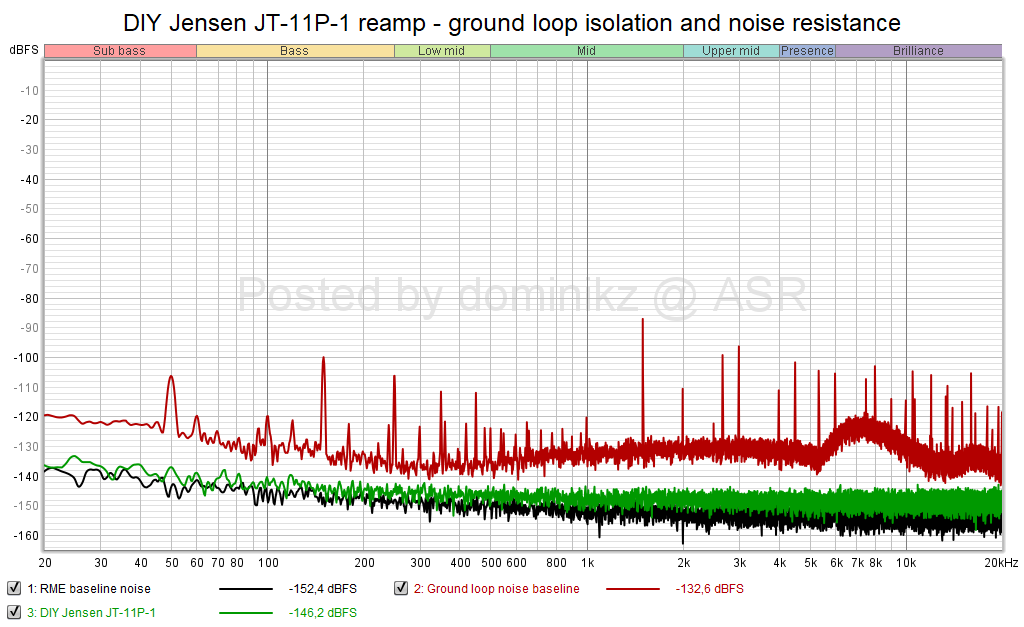
Task: Click the '-152,4 dBFS' legend value
Action: pos(323,589)
